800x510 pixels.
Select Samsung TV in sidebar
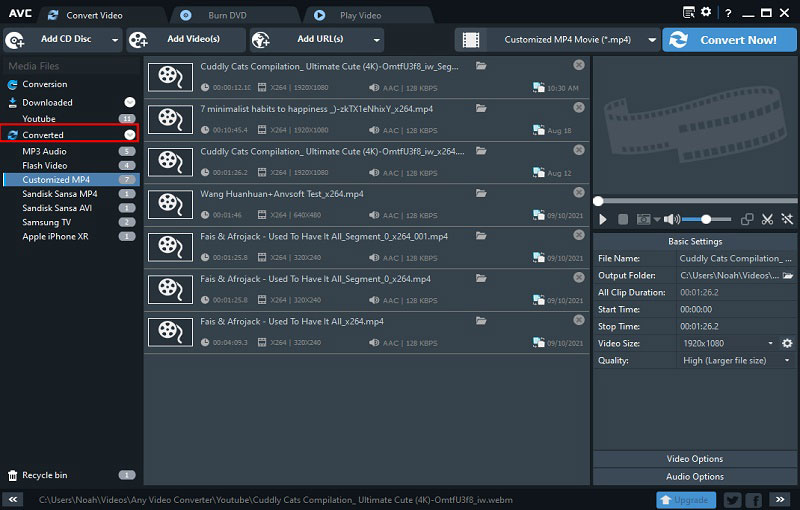tap(46, 222)
